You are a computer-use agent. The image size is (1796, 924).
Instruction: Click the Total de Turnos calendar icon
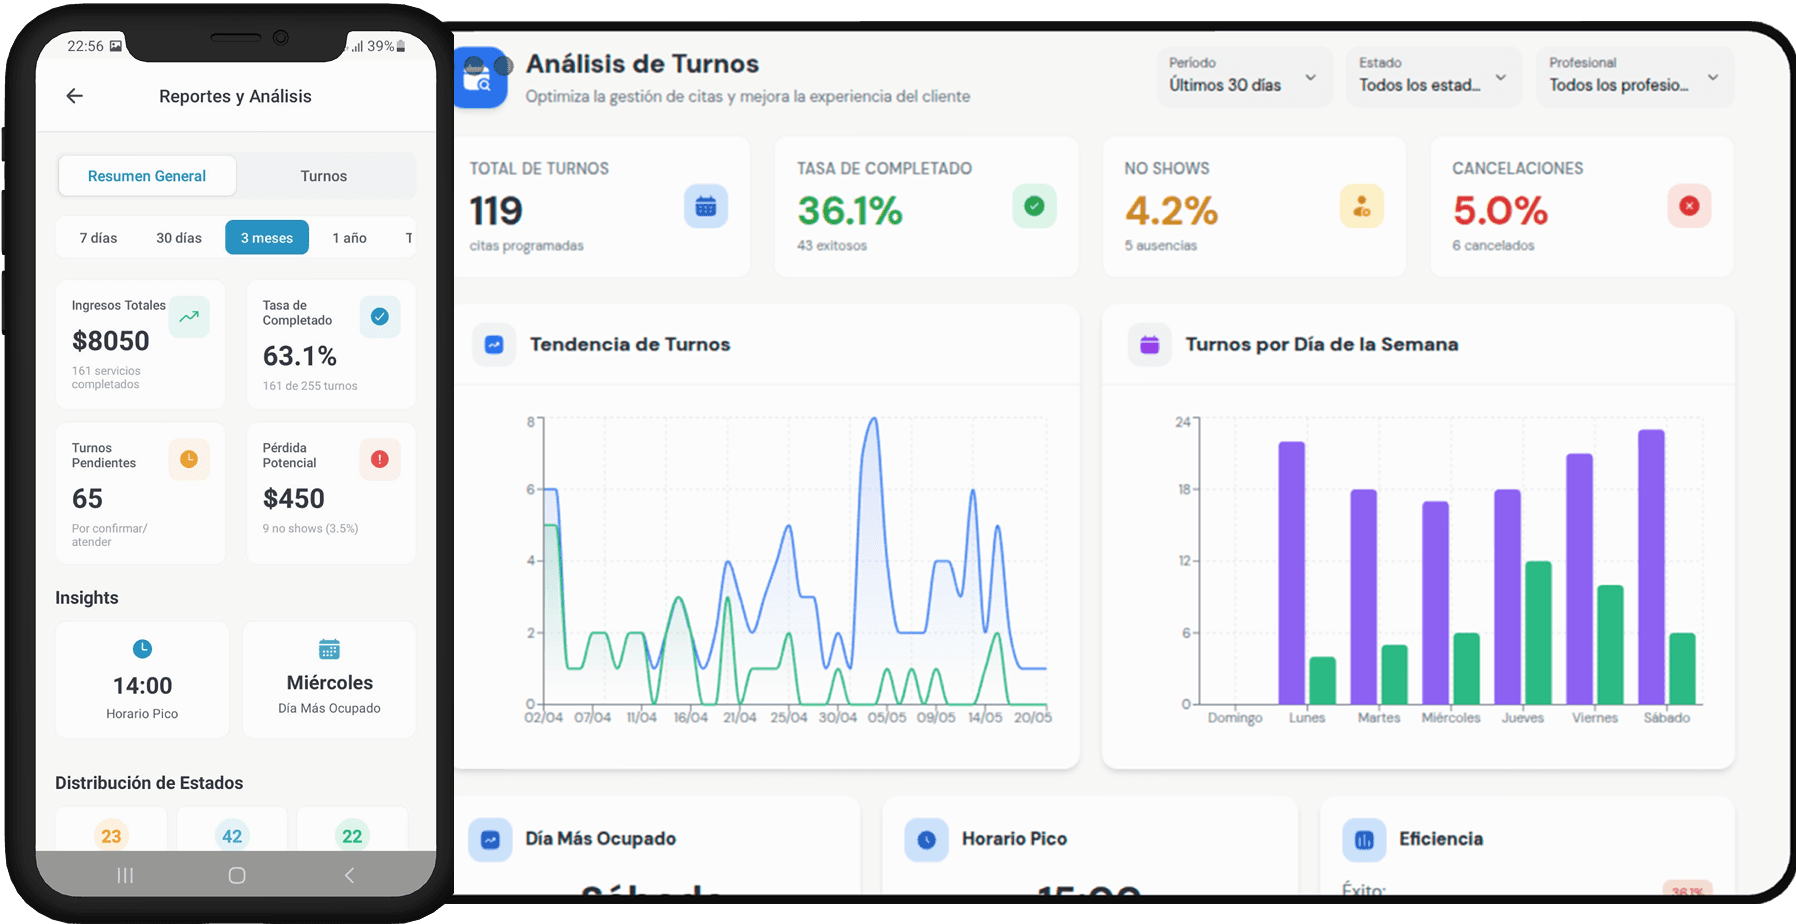click(x=706, y=206)
